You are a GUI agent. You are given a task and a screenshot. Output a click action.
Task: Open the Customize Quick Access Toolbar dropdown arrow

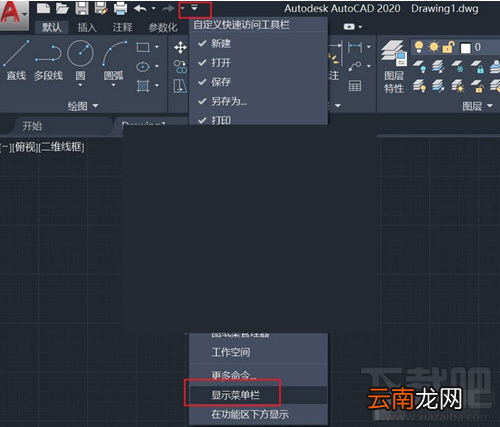click(x=194, y=8)
